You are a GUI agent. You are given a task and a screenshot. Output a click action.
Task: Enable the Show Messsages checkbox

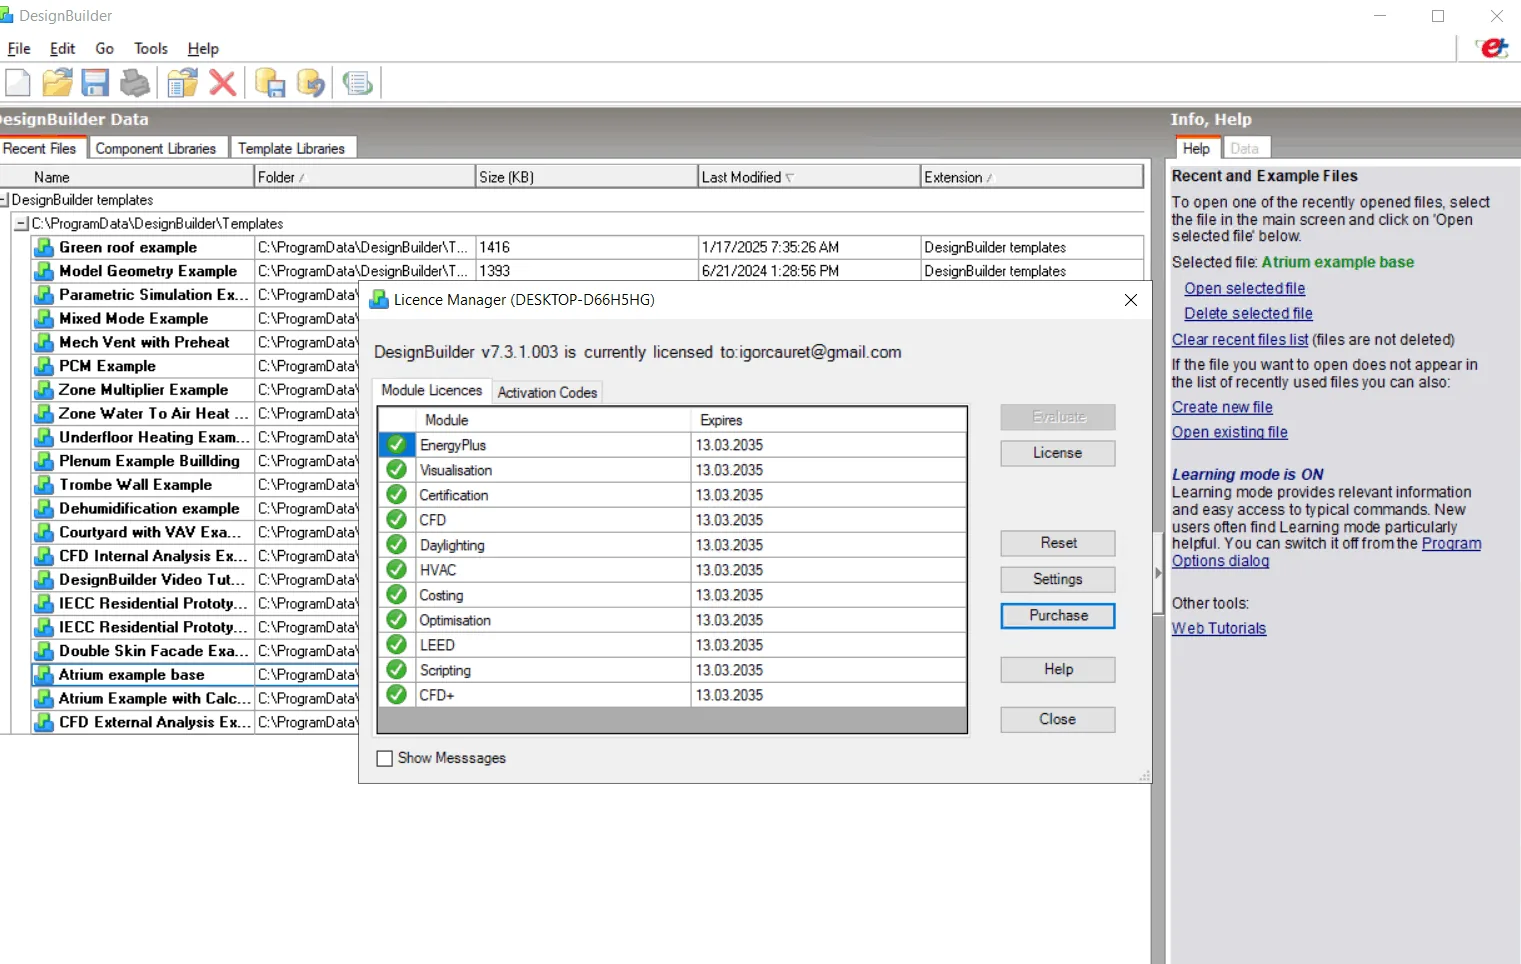[385, 759]
